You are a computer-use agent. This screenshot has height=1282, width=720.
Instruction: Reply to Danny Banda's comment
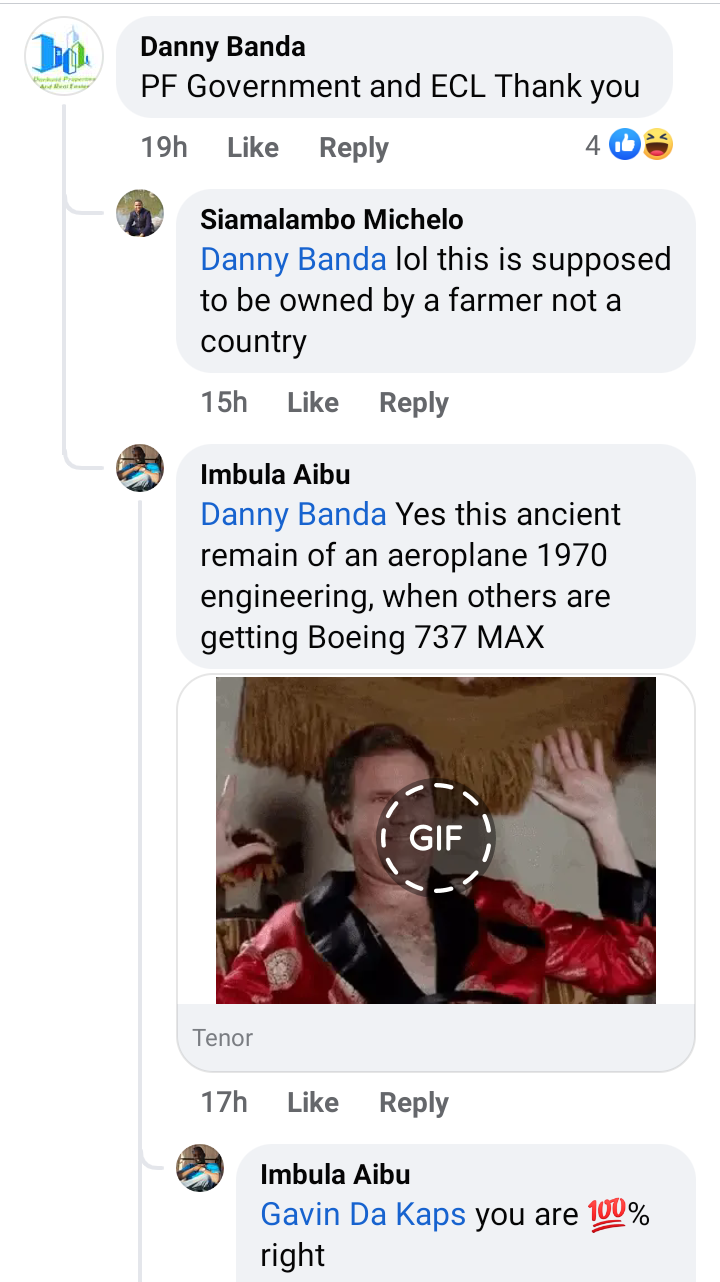[353, 148]
